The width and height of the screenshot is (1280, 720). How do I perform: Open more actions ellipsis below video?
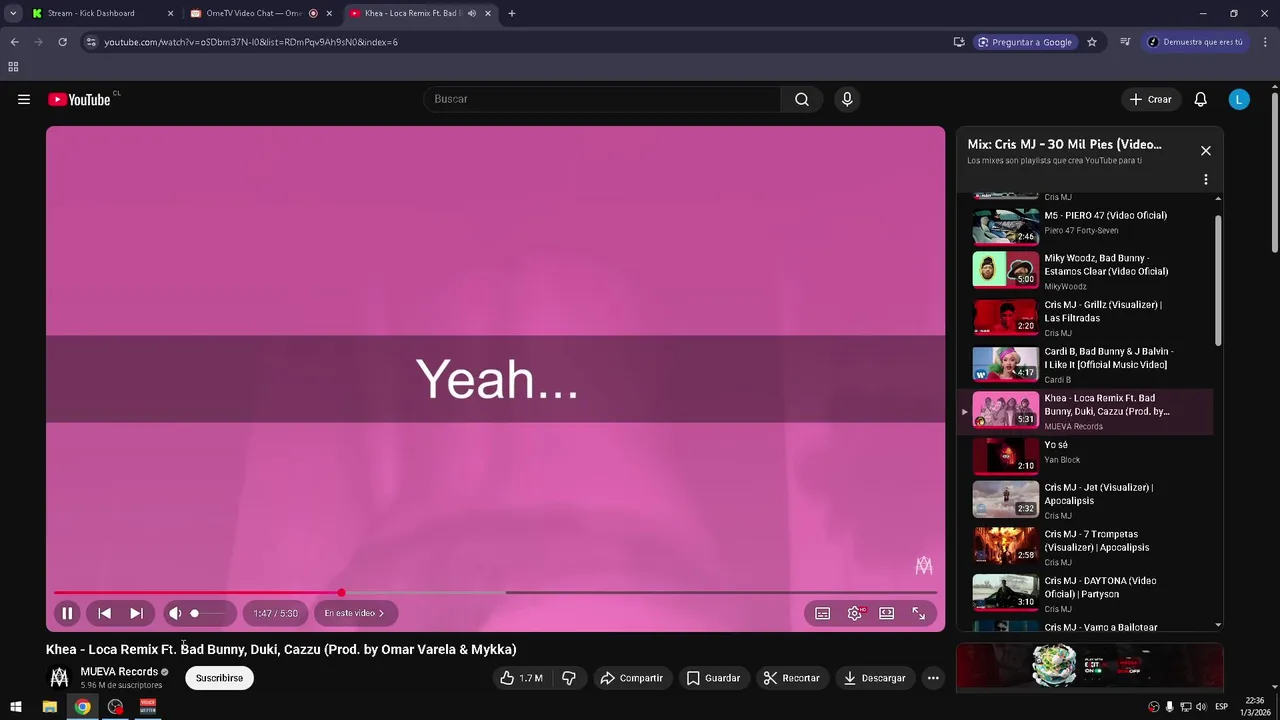pos(933,678)
